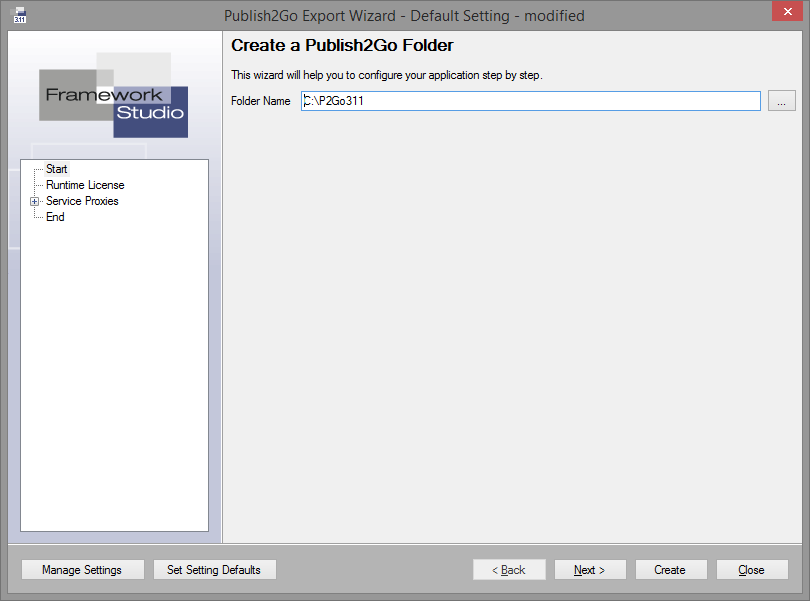Viewport: 810px width, 601px height.
Task: Open Manage Settings
Action: 83,569
